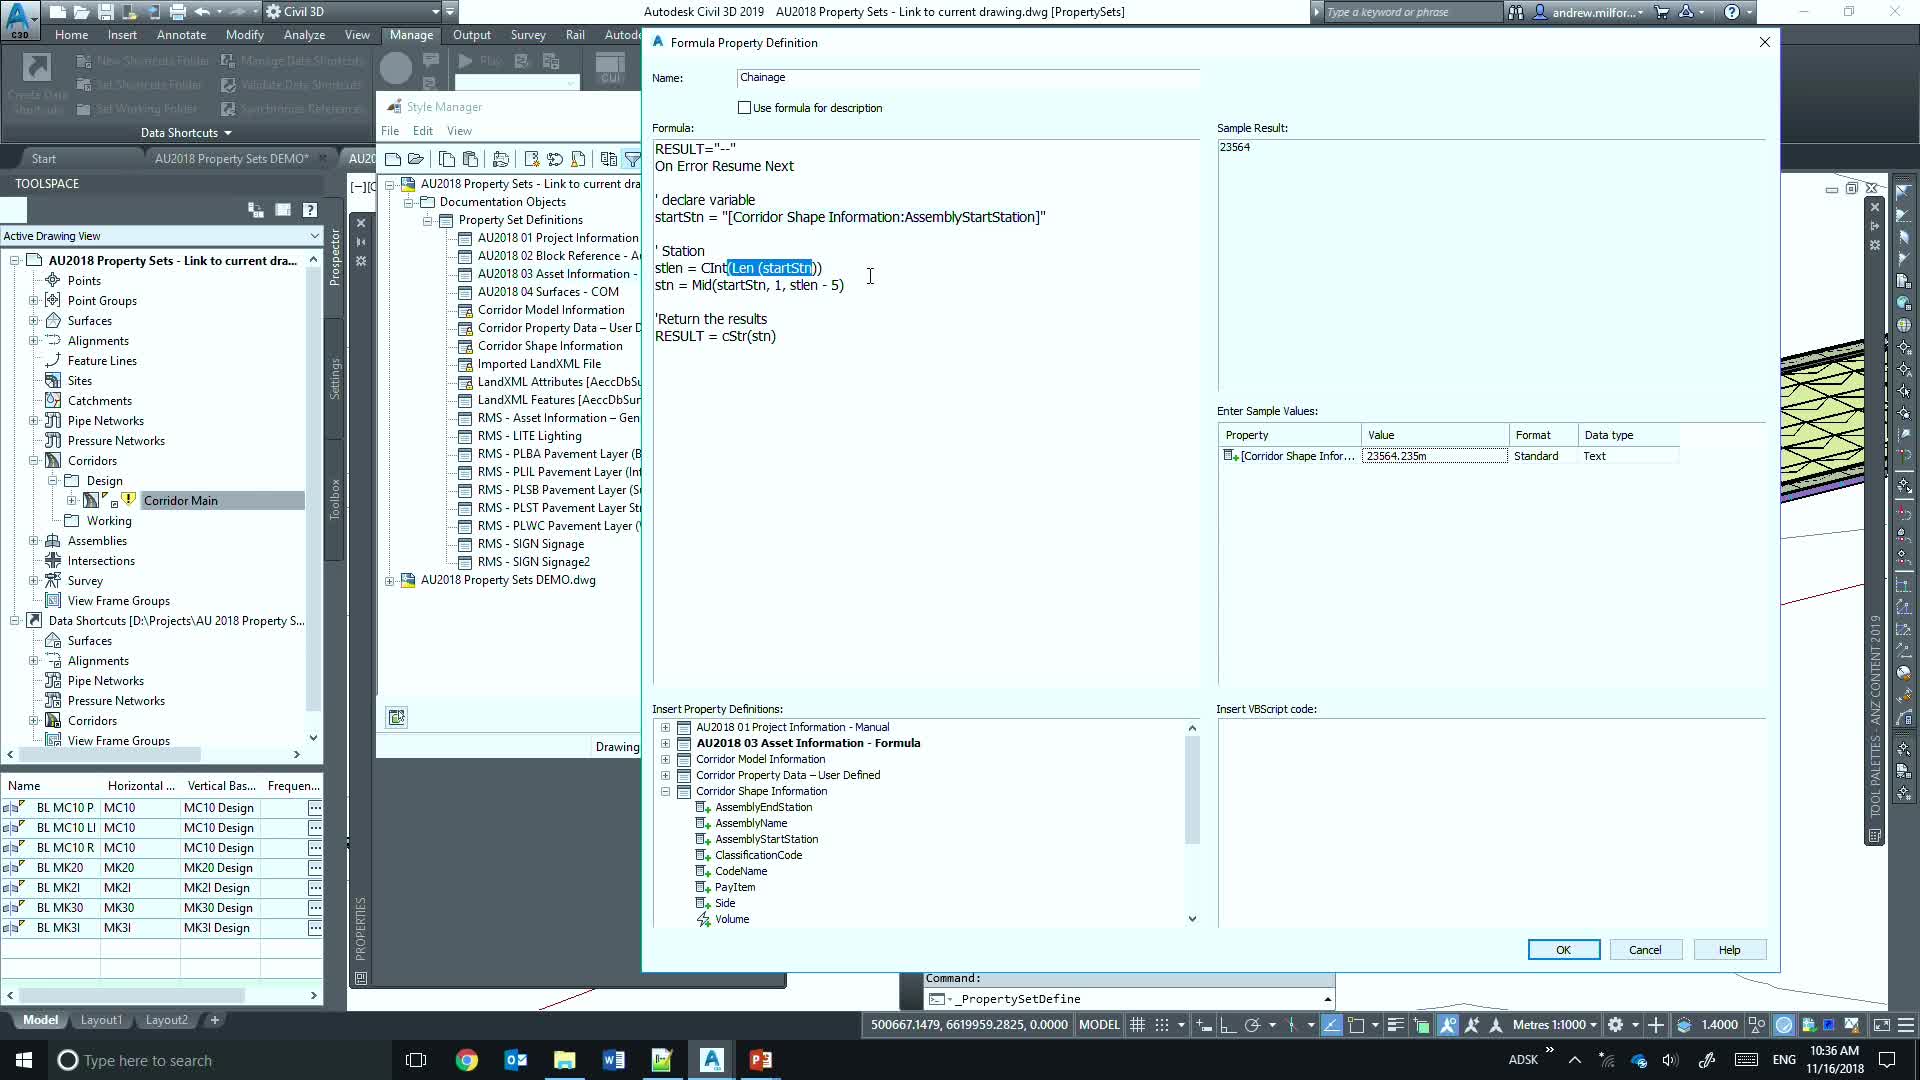Click the customization hamburger icon in status bar
Image resolution: width=1920 pixels, height=1080 pixels.
[1906, 1025]
